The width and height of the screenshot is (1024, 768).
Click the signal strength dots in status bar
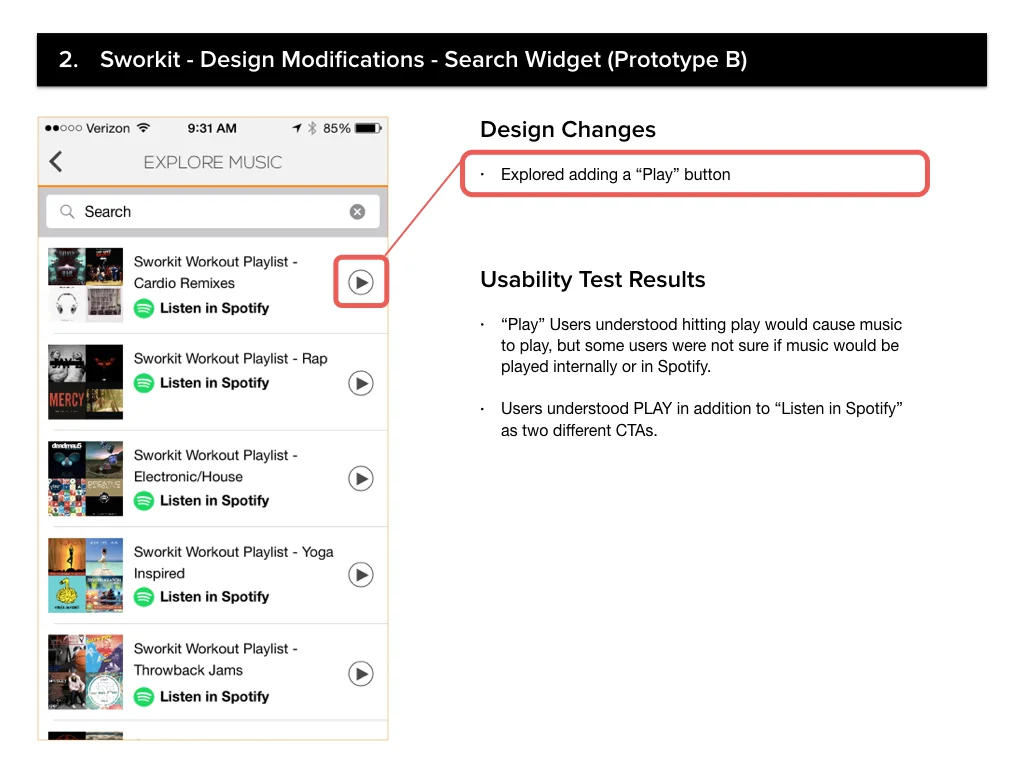(63, 128)
